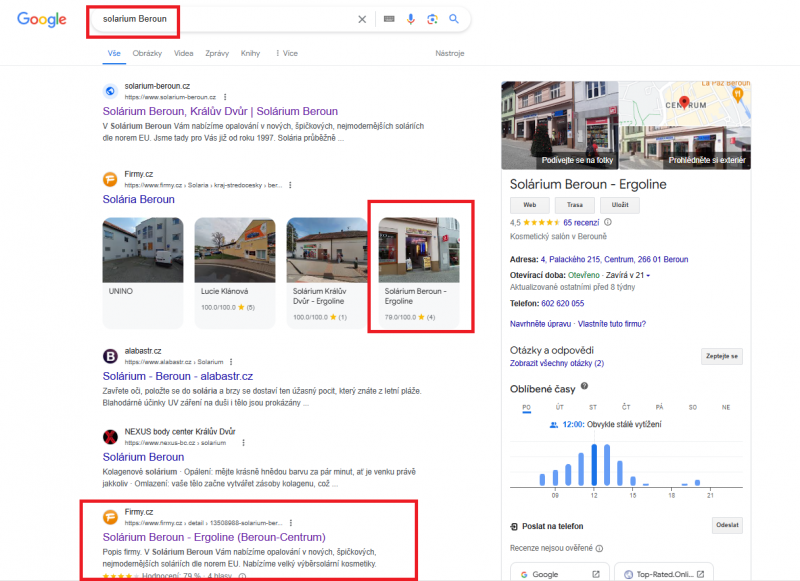Click the Zeptejte se button

(722, 356)
